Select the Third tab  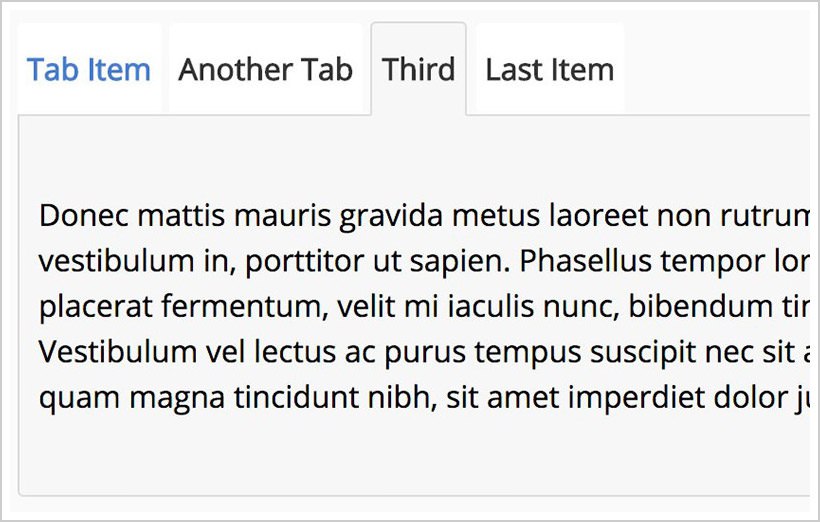click(418, 70)
